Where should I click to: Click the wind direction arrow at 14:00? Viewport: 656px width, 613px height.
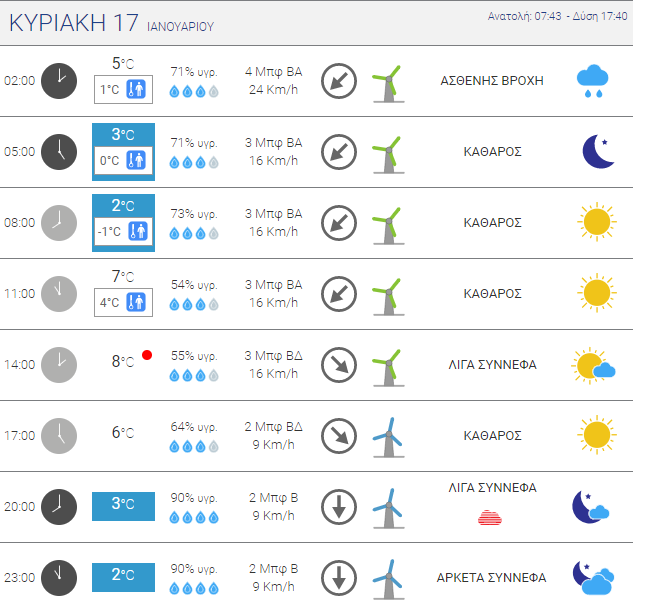pos(339,365)
